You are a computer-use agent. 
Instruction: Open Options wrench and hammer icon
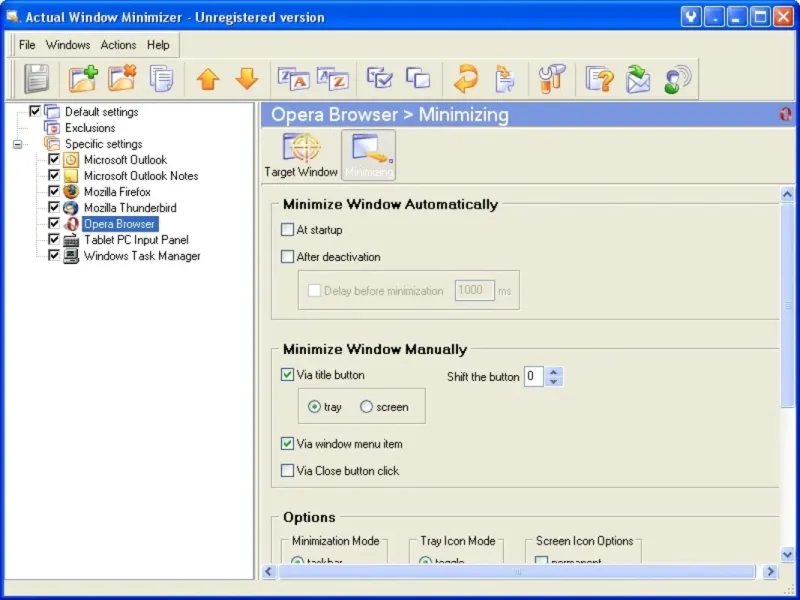pyautogui.click(x=552, y=79)
